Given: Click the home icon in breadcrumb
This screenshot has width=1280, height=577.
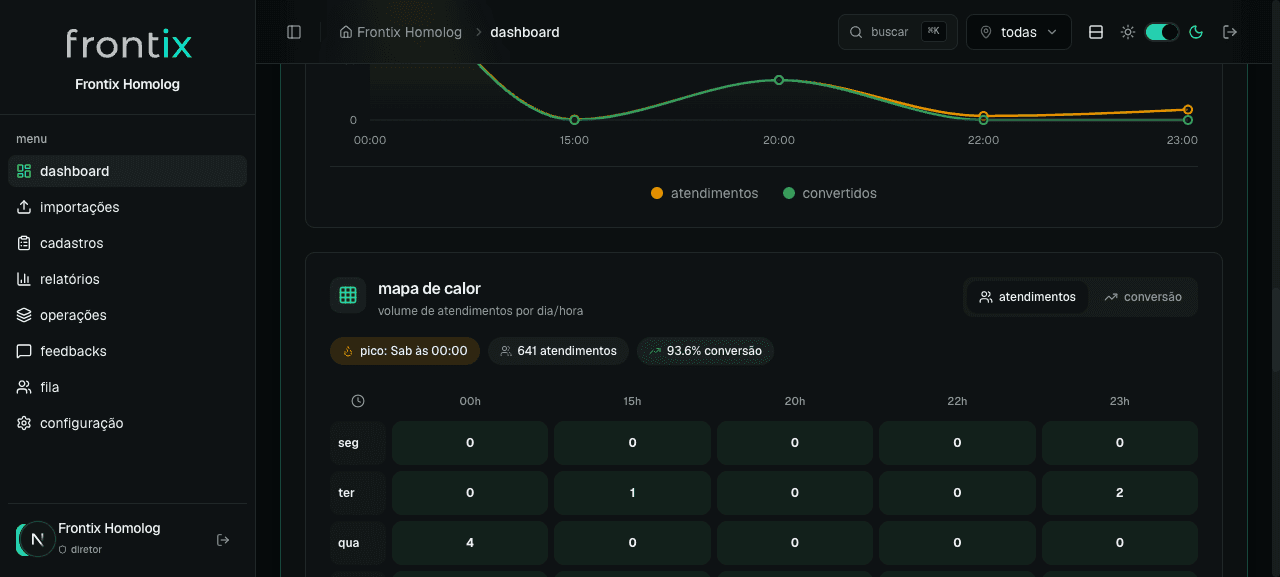Looking at the screenshot, I should click(346, 32).
